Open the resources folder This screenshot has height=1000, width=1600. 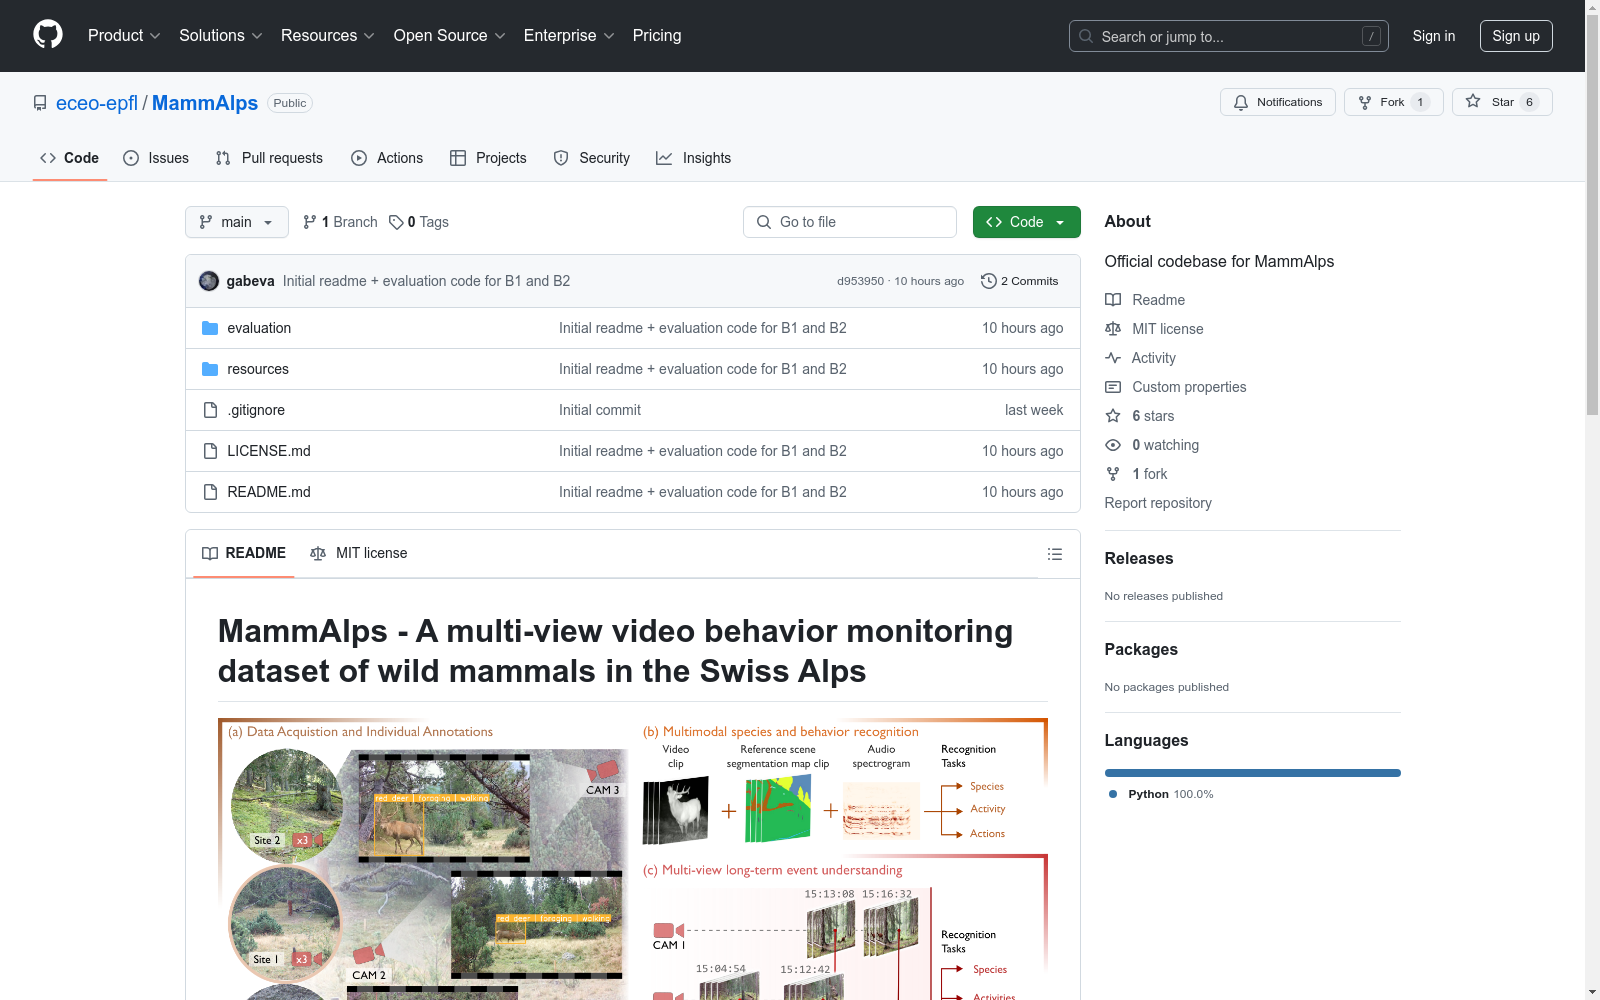tap(258, 369)
